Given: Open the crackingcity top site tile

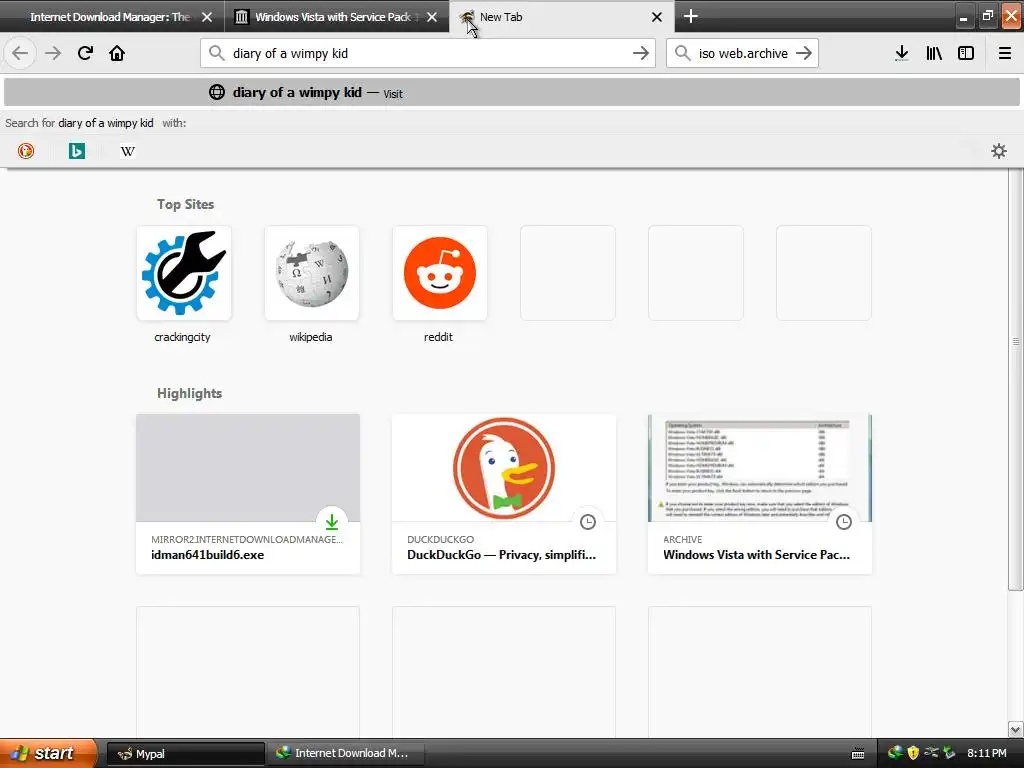Looking at the screenshot, I should 184,273.
